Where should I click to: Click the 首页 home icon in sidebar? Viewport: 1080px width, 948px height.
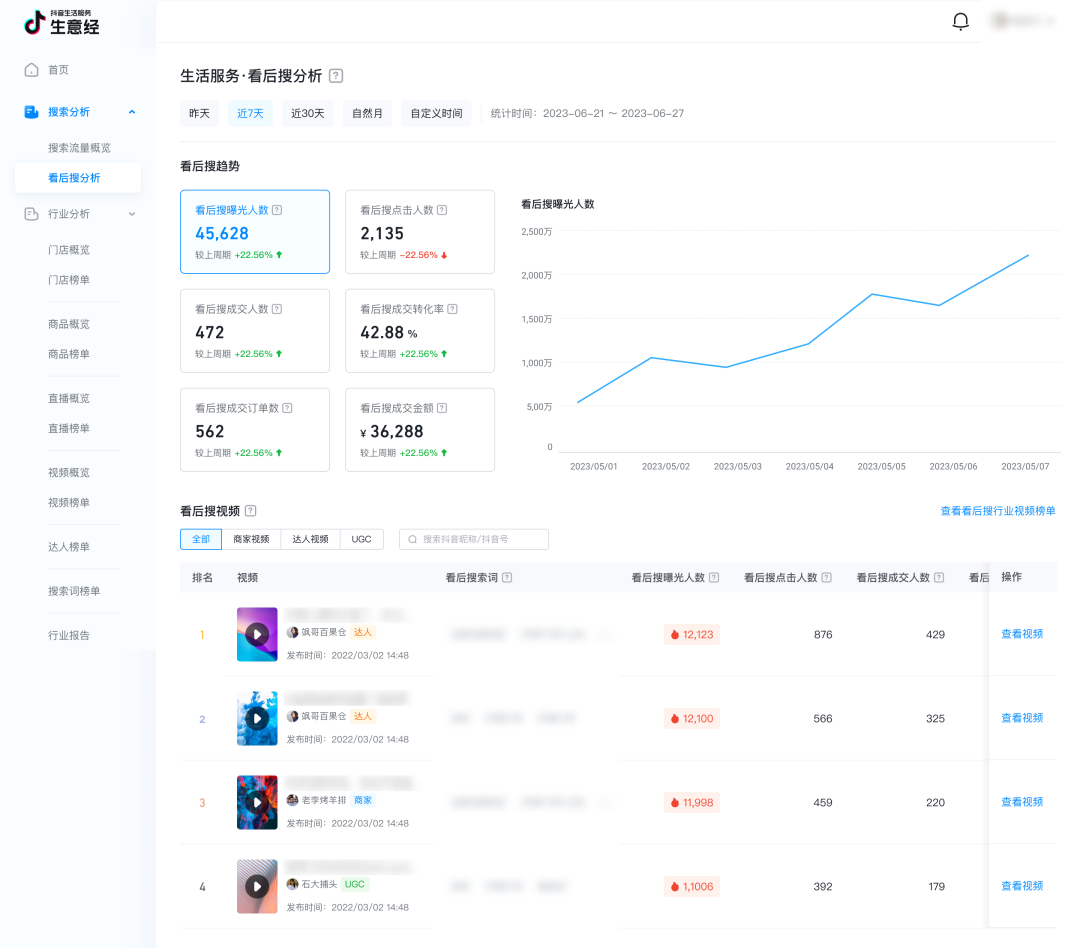click(31, 70)
